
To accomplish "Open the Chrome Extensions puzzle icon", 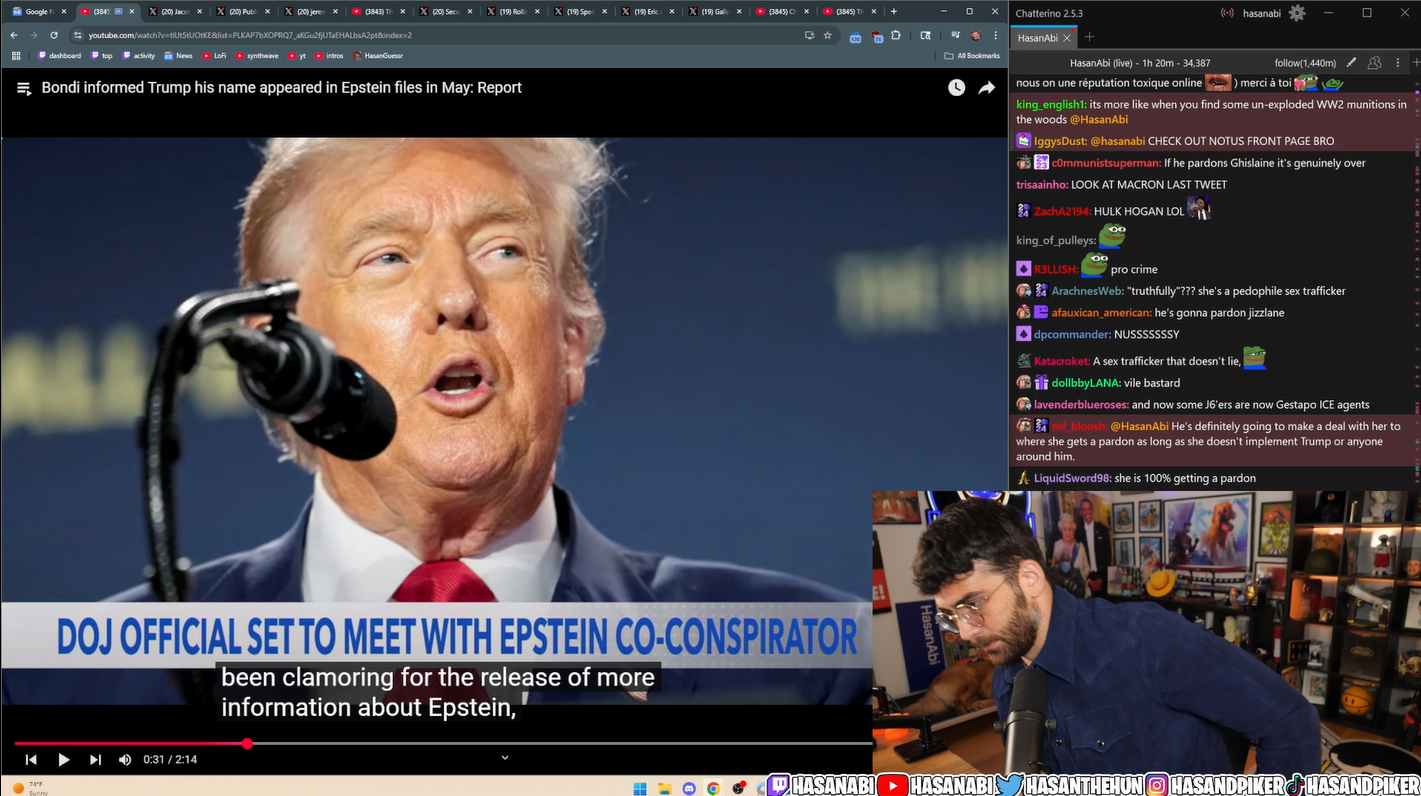I will pyautogui.click(x=896, y=35).
